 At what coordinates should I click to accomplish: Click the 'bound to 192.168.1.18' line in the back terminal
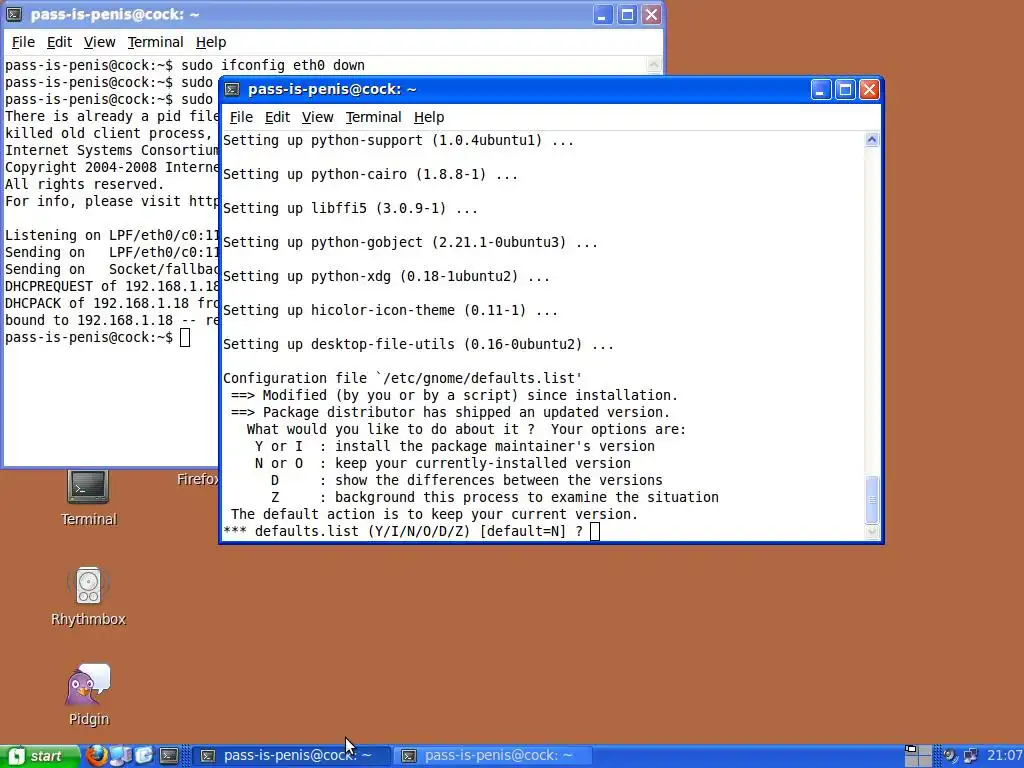(x=111, y=320)
